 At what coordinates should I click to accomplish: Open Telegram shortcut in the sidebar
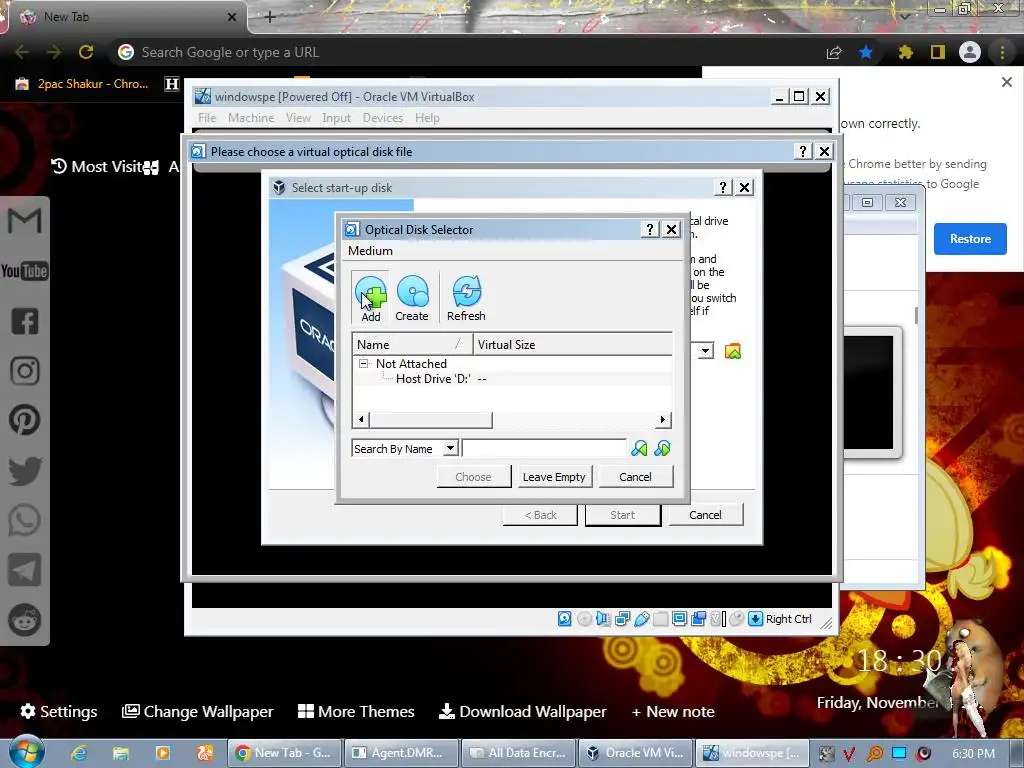[x=24, y=569]
